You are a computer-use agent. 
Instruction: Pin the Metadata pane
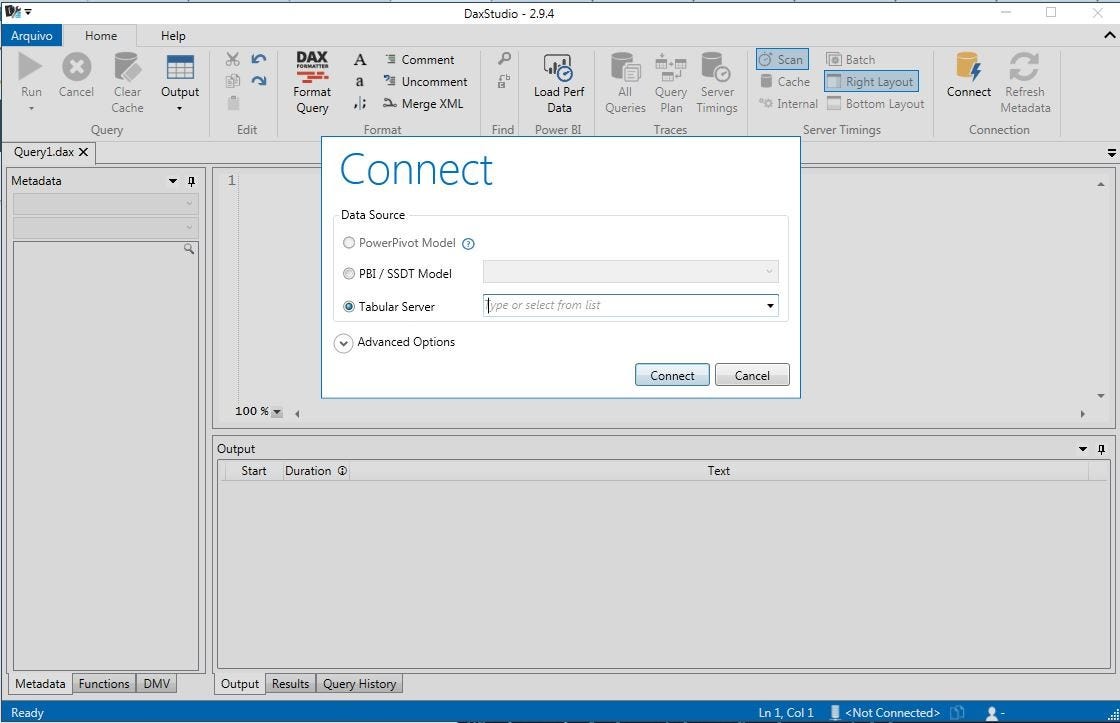(x=191, y=181)
